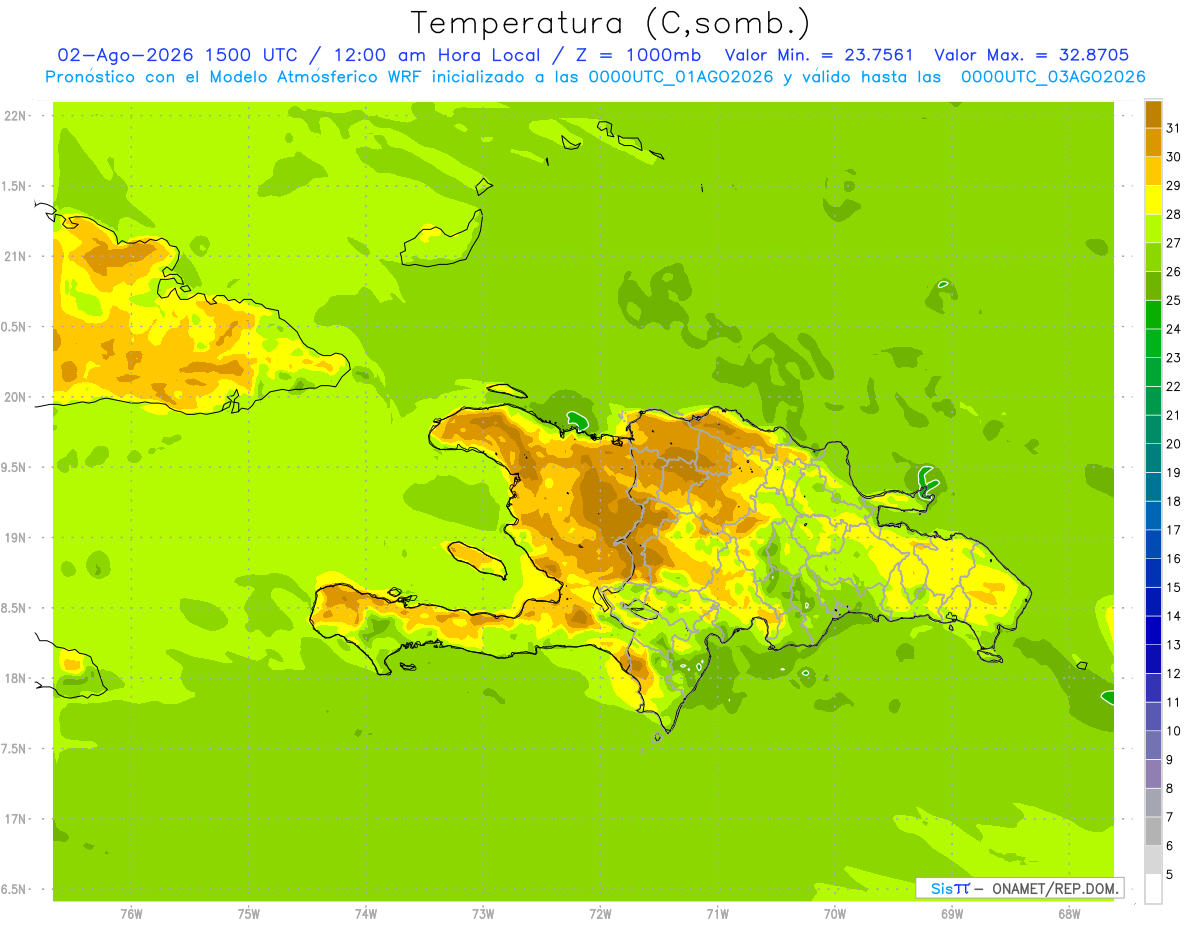
Task: Click the latitude label "19N"
Action: [x=15, y=538]
